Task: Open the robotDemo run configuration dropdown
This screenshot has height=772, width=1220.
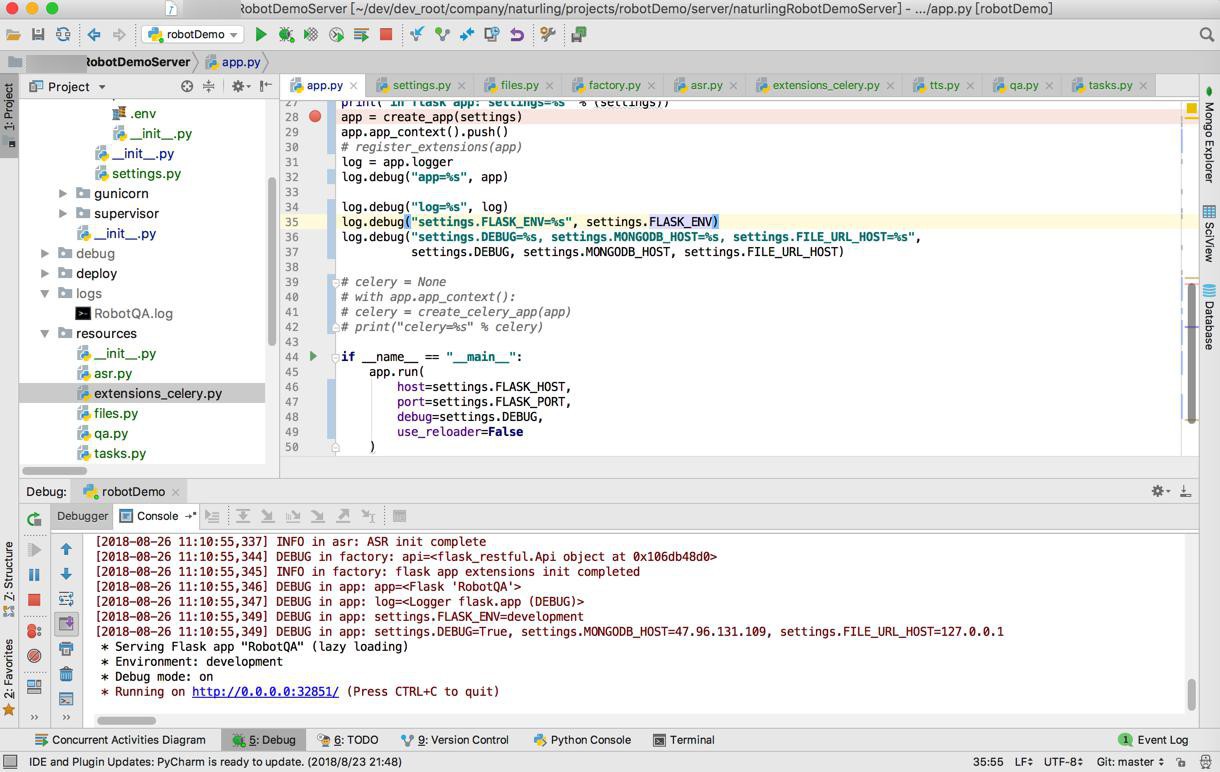Action: pyautogui.click(x=194, y=34)
